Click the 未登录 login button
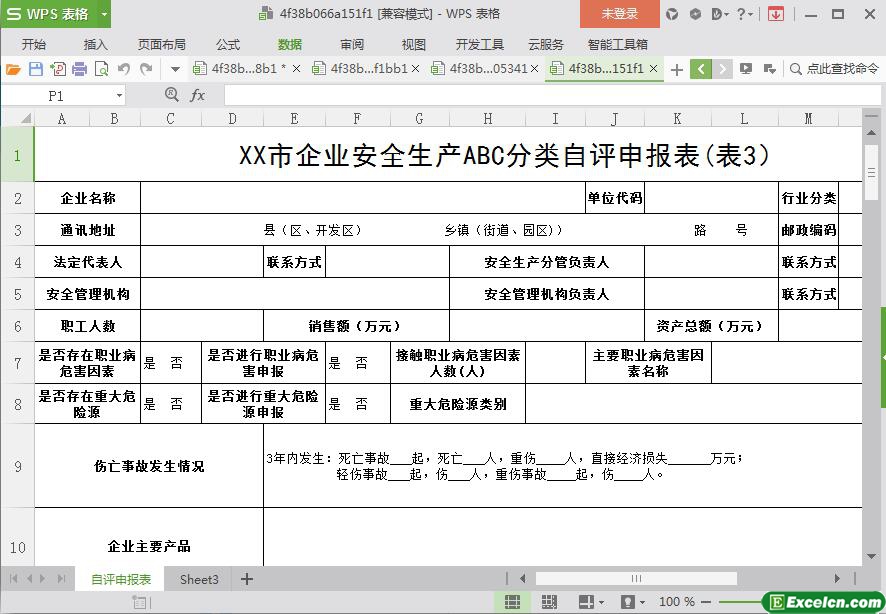 click(x=619, y=14)
